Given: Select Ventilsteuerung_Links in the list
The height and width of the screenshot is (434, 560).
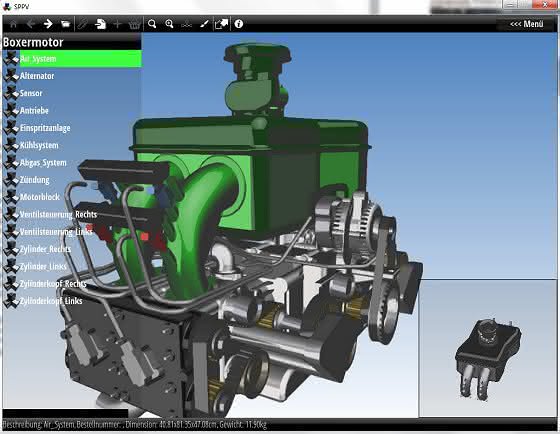Looking at the screenshot, I should [56, 232].
